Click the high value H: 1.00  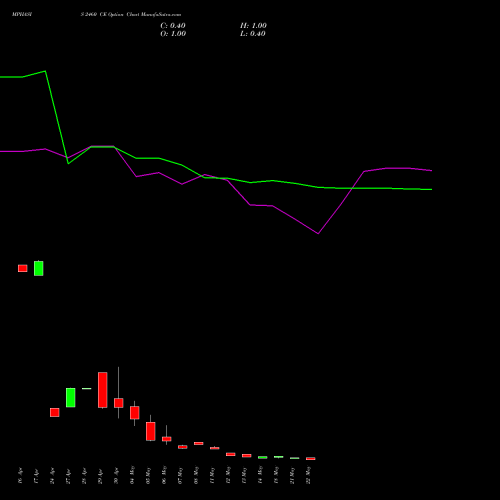coord(253,26)
